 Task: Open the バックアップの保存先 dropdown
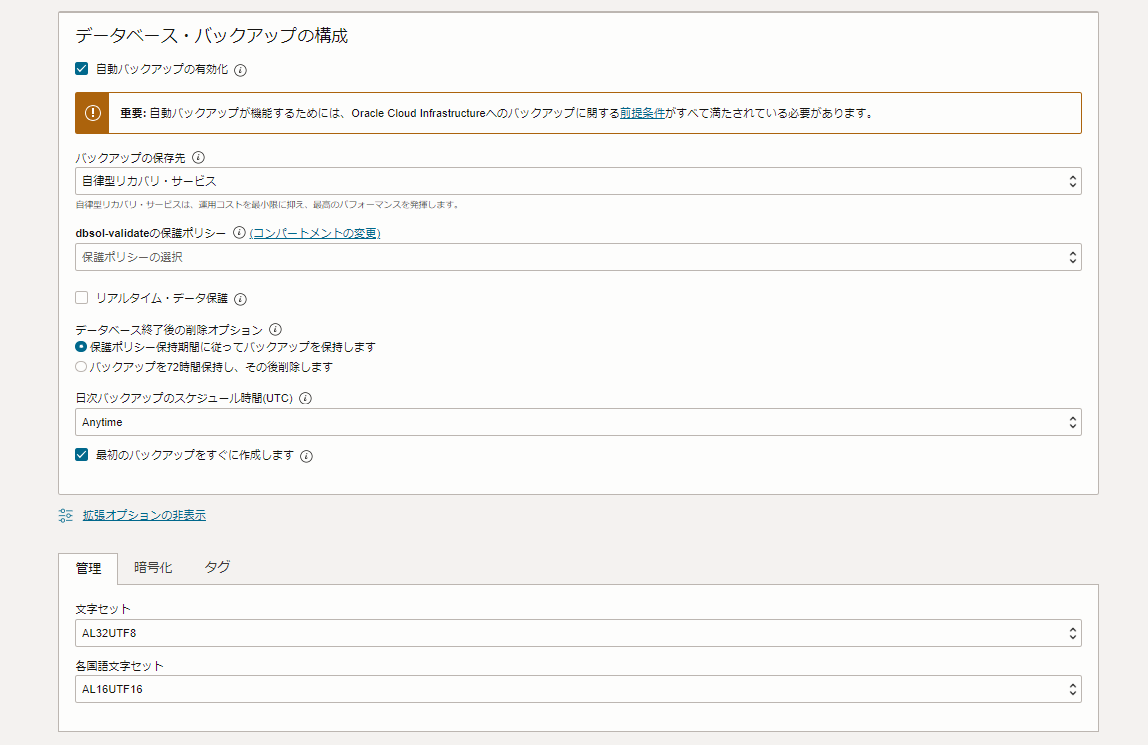click(x=577, y=181)
